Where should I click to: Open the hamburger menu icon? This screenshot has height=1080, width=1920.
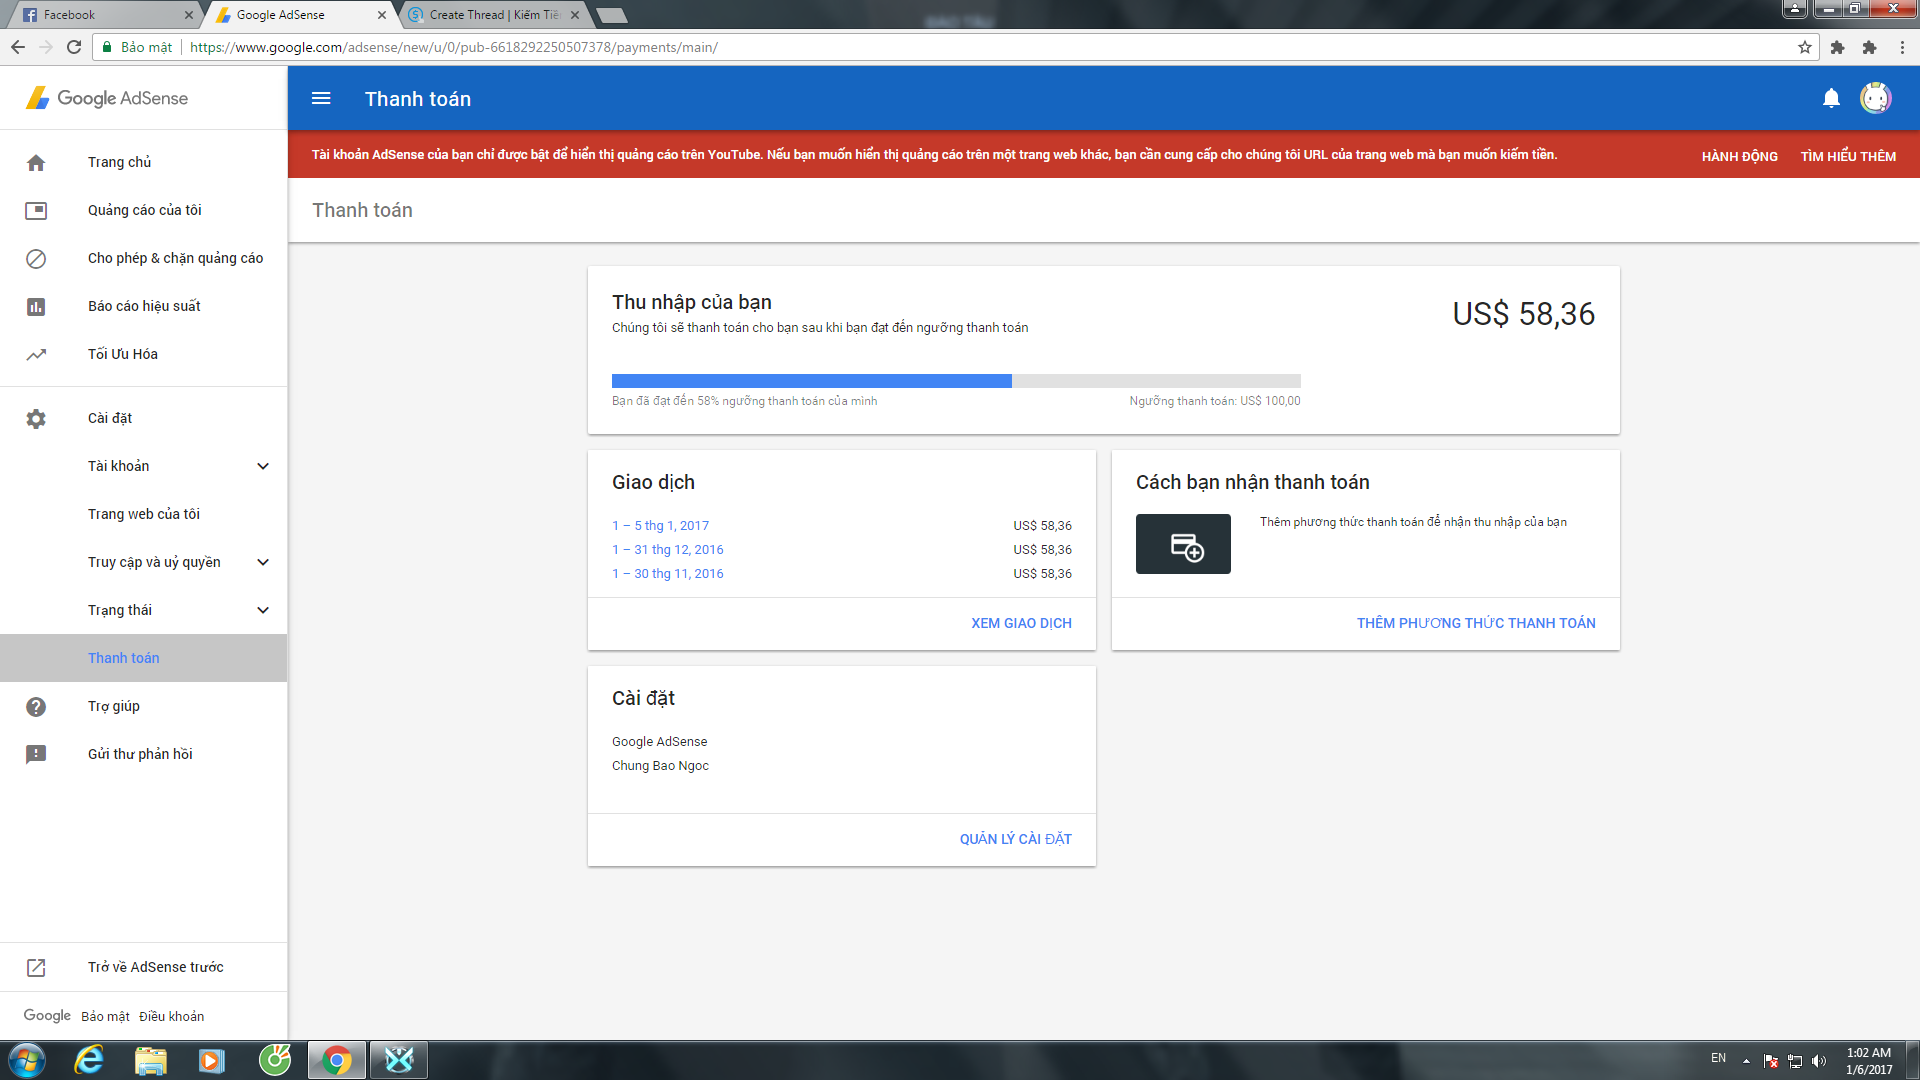click(321, 98)
